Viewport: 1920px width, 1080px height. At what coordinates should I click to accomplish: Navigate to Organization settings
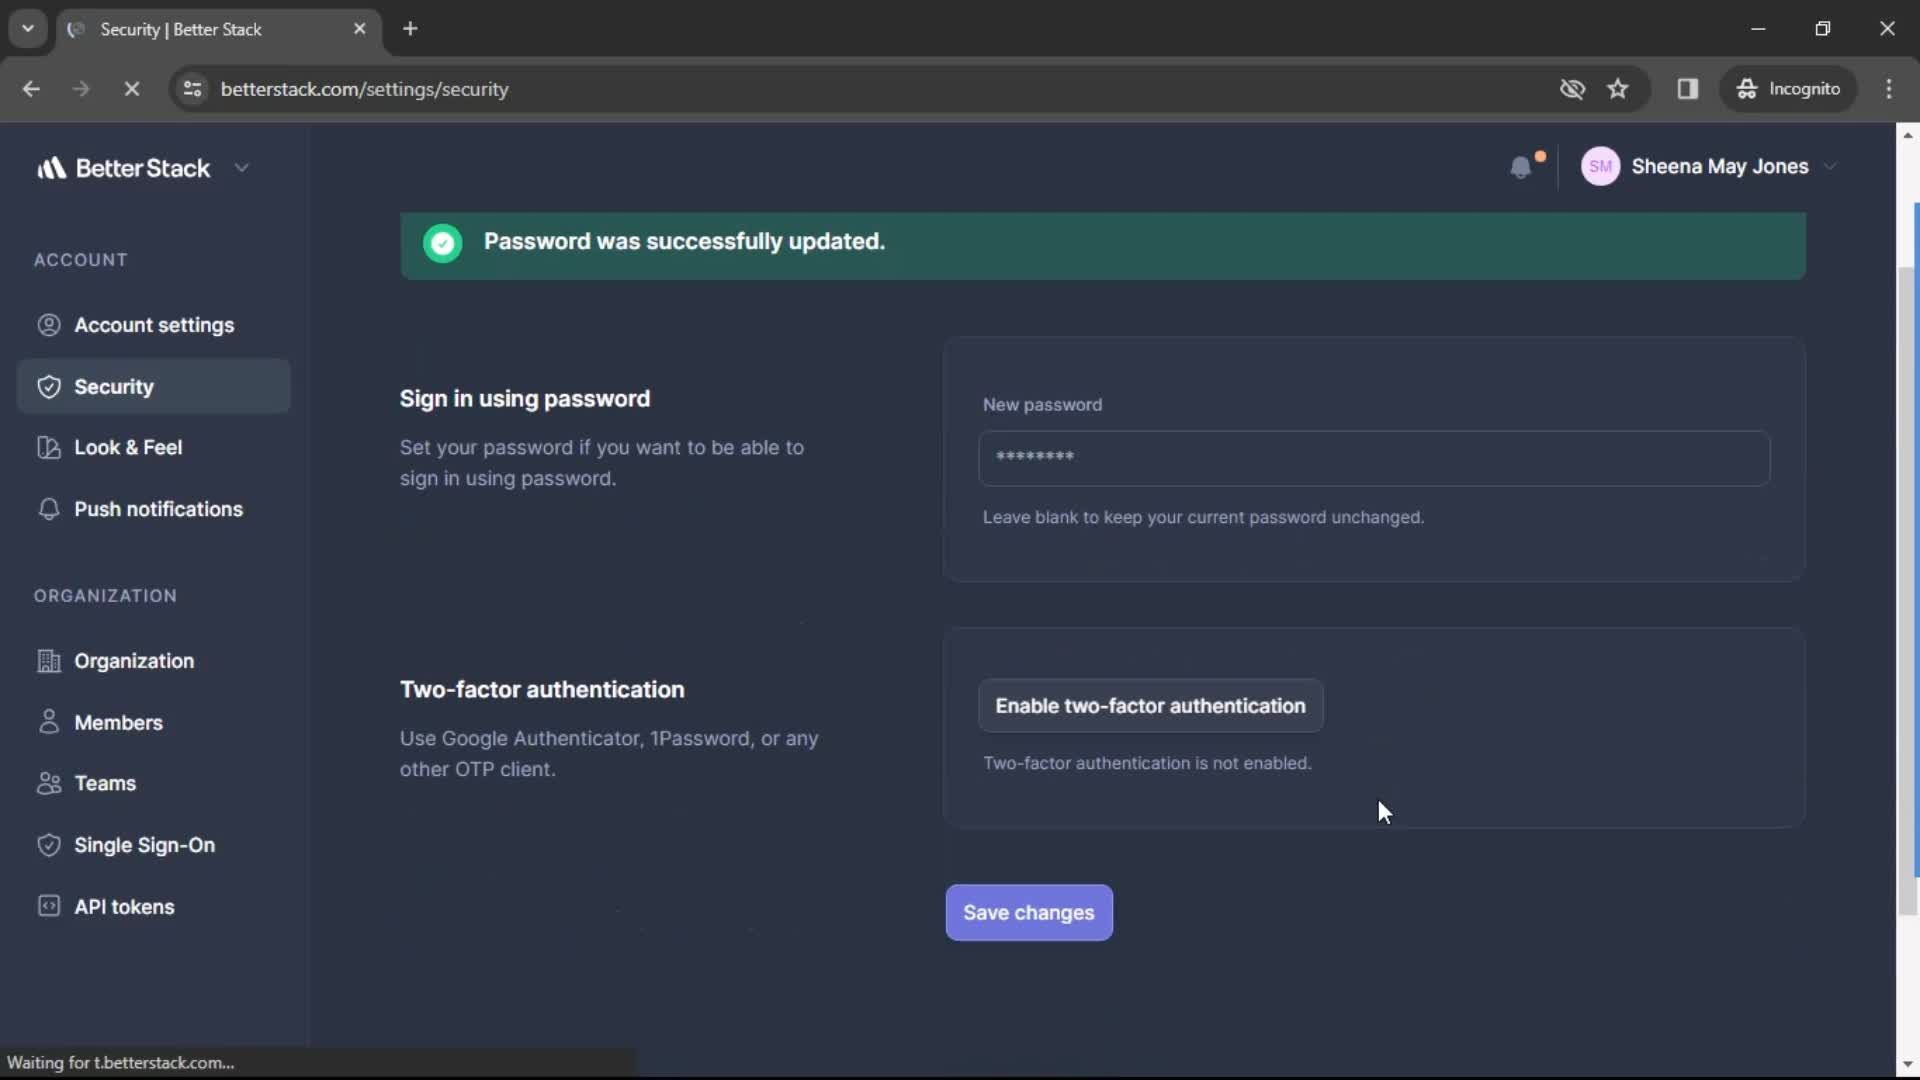133,659
